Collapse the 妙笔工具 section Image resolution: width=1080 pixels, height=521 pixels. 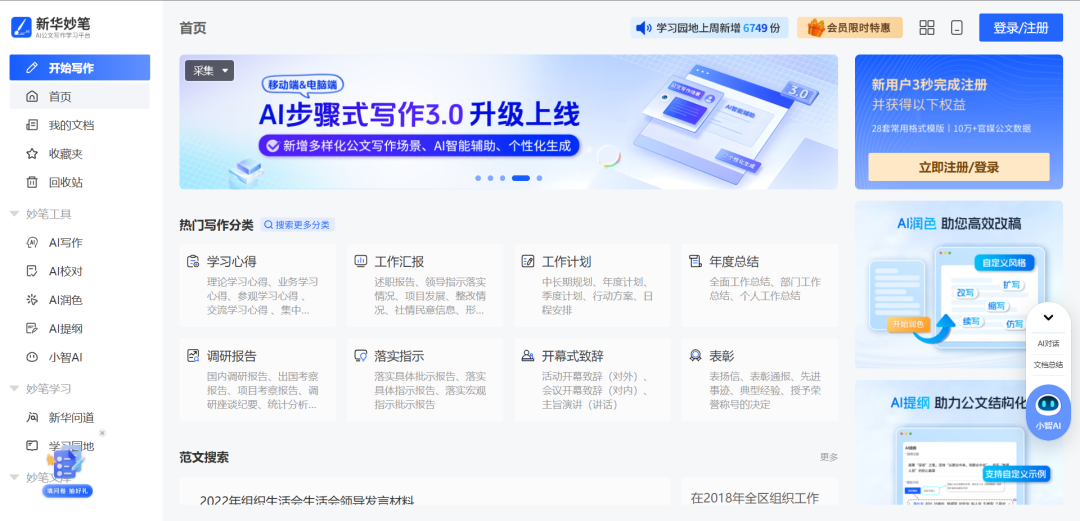(14, 214)
